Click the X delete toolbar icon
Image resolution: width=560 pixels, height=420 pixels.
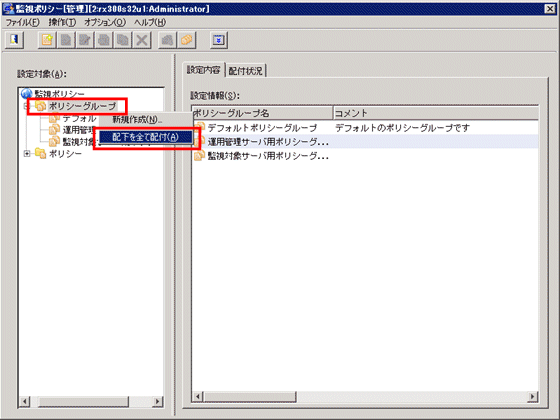click(142, 40)
